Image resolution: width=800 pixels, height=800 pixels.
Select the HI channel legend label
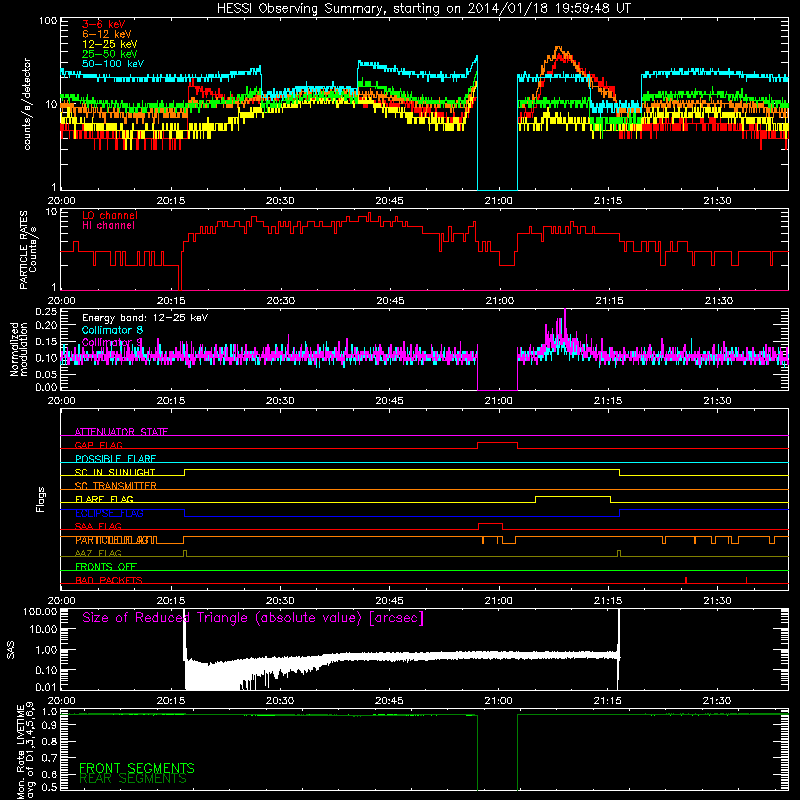click(x=109, y=226)
